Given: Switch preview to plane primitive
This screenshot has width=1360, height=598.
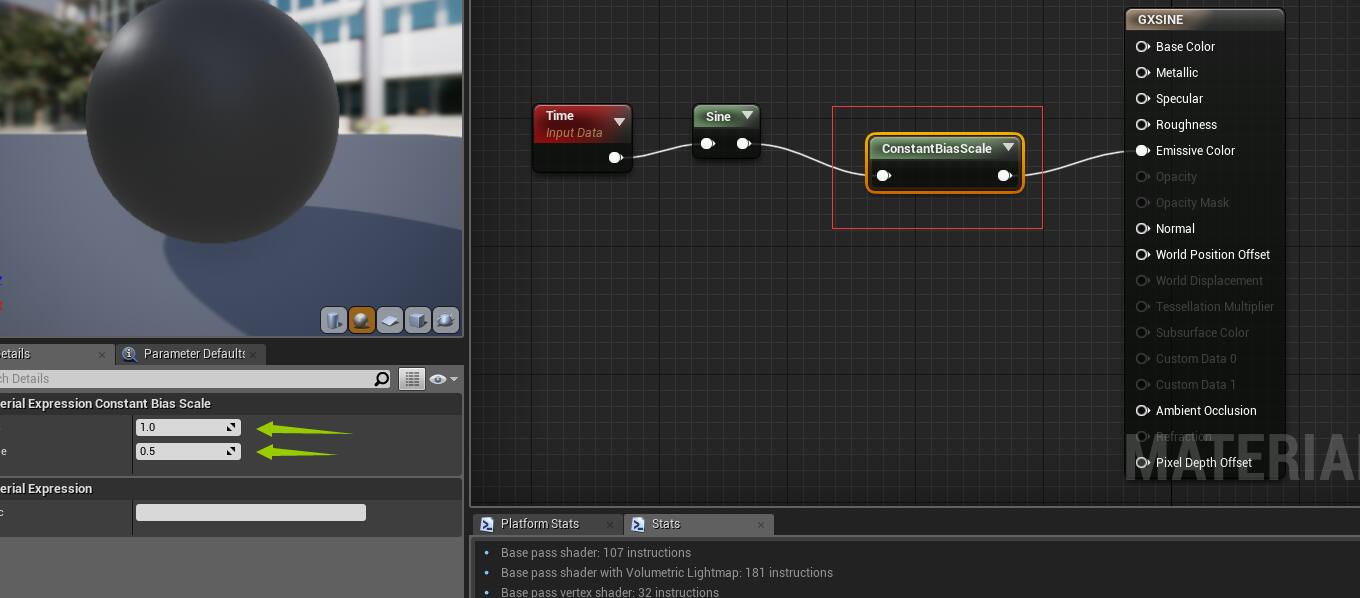Looking at the screenshot, I should tap(389, 320).
